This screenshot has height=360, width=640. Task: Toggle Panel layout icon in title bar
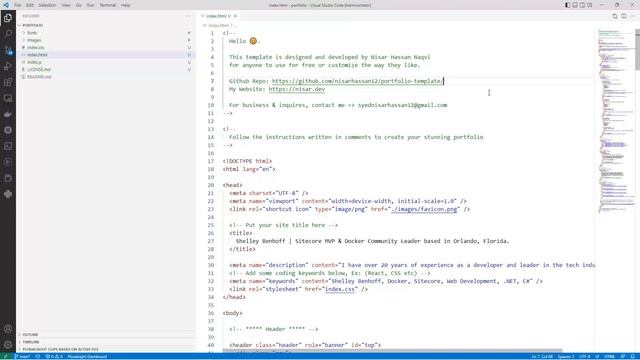pos(575,5)
